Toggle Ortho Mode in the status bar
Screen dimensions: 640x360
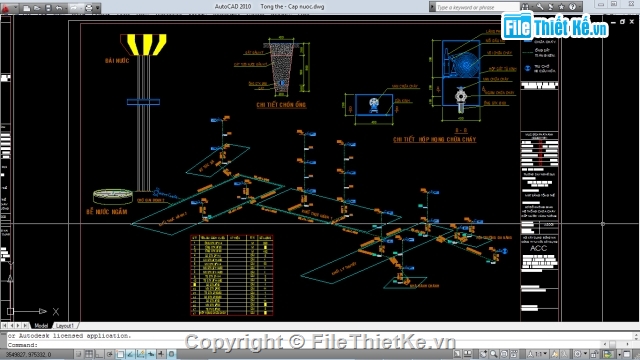(x=99, y=354)
